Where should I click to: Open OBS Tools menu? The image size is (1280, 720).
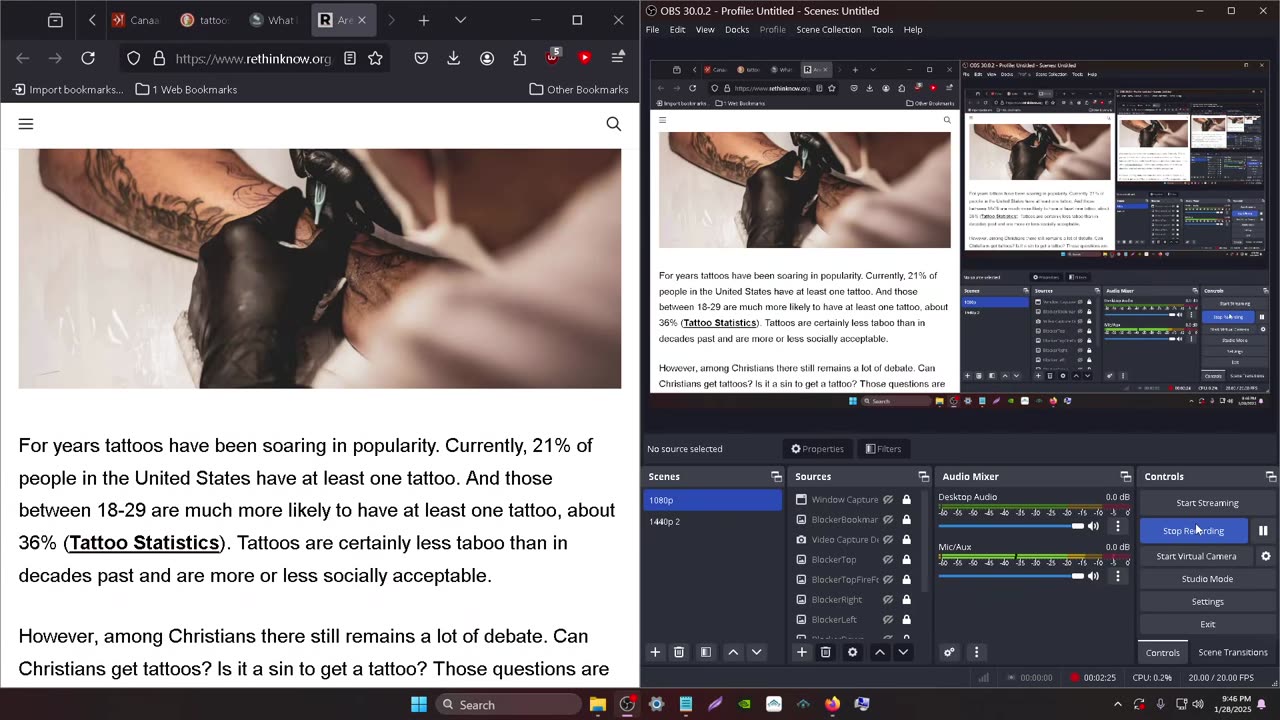point(882,30)
